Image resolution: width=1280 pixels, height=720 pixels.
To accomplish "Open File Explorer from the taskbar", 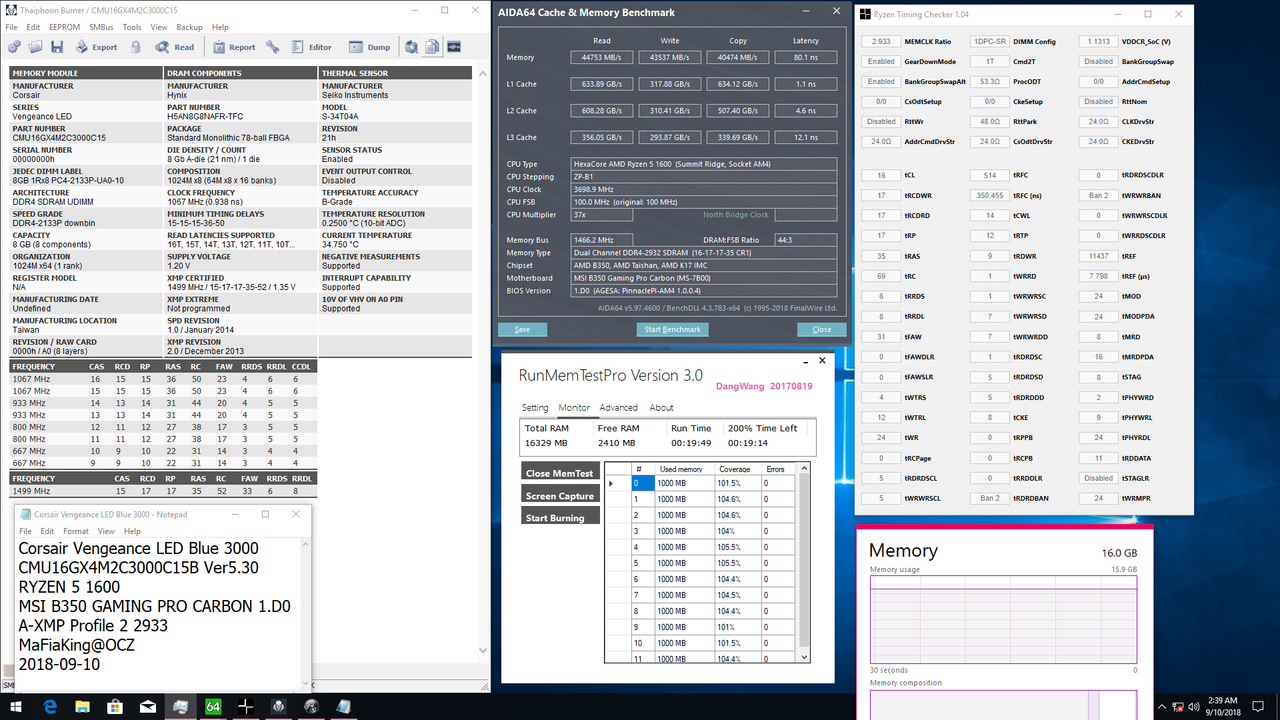I will pyautogui.click(x=82, y=706).
